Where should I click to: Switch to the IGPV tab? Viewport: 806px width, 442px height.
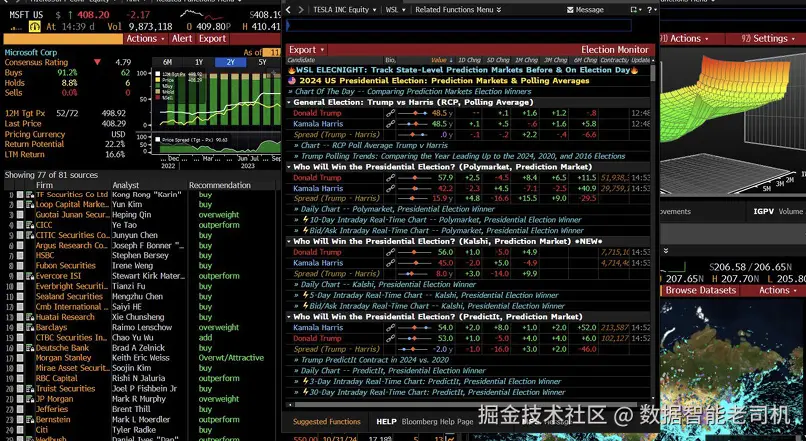pyautogui.click(x=763, y=211)
